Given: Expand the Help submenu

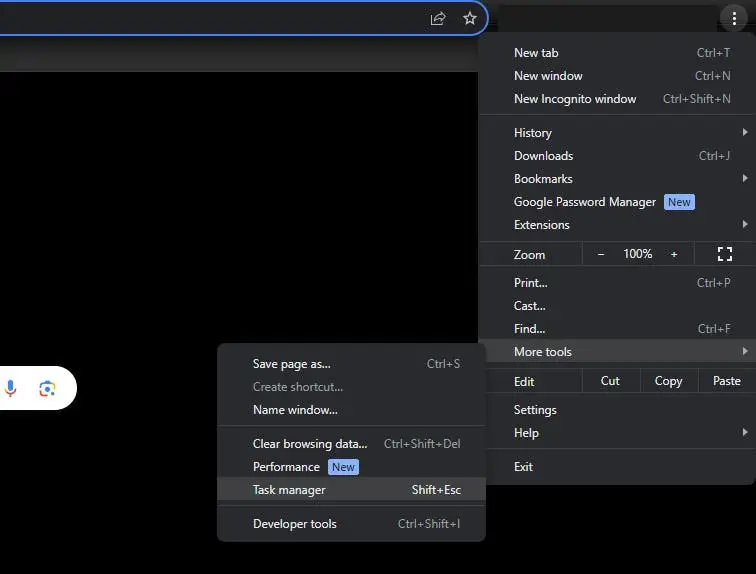Looking at the screenshot, I should [620, 433].
